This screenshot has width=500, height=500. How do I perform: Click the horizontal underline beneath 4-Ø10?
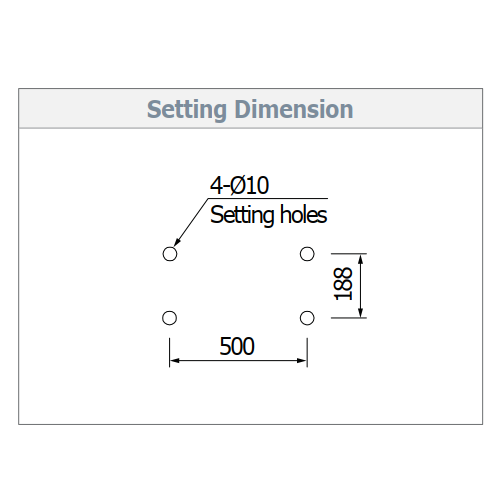268,199
